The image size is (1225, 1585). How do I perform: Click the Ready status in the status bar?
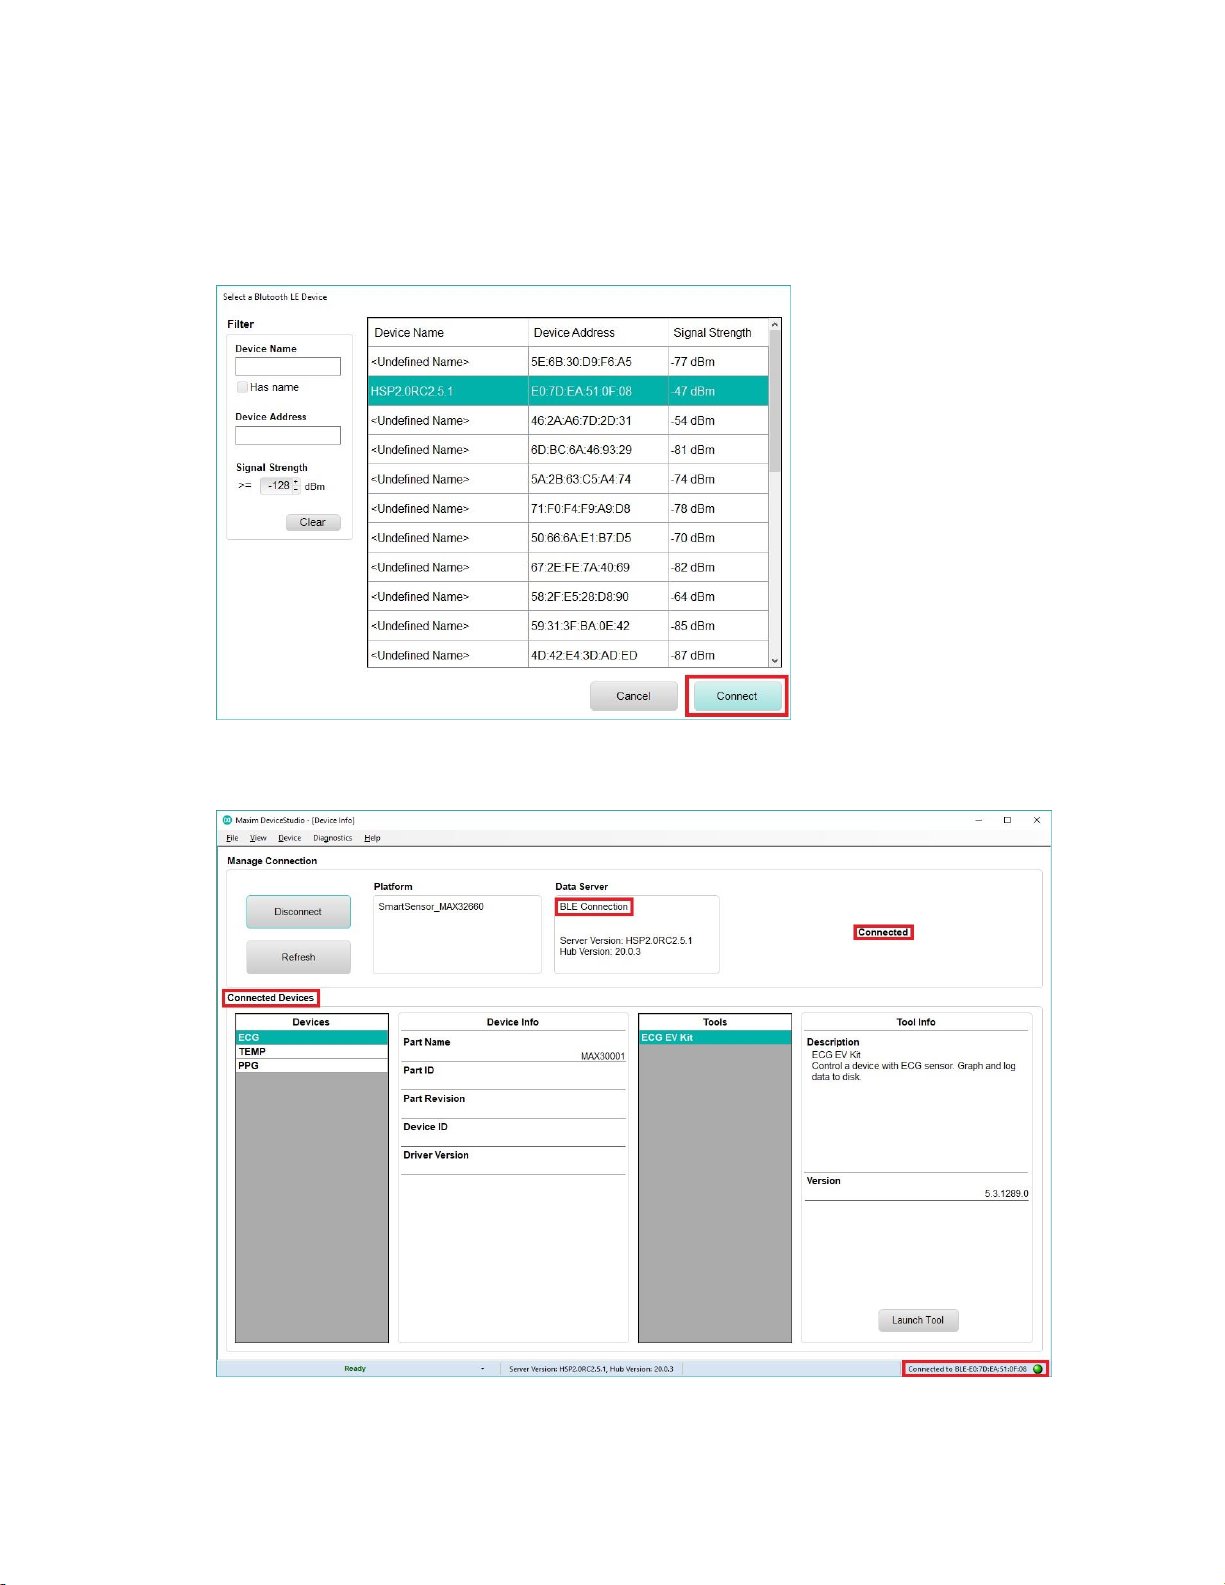click(355, 1369)
